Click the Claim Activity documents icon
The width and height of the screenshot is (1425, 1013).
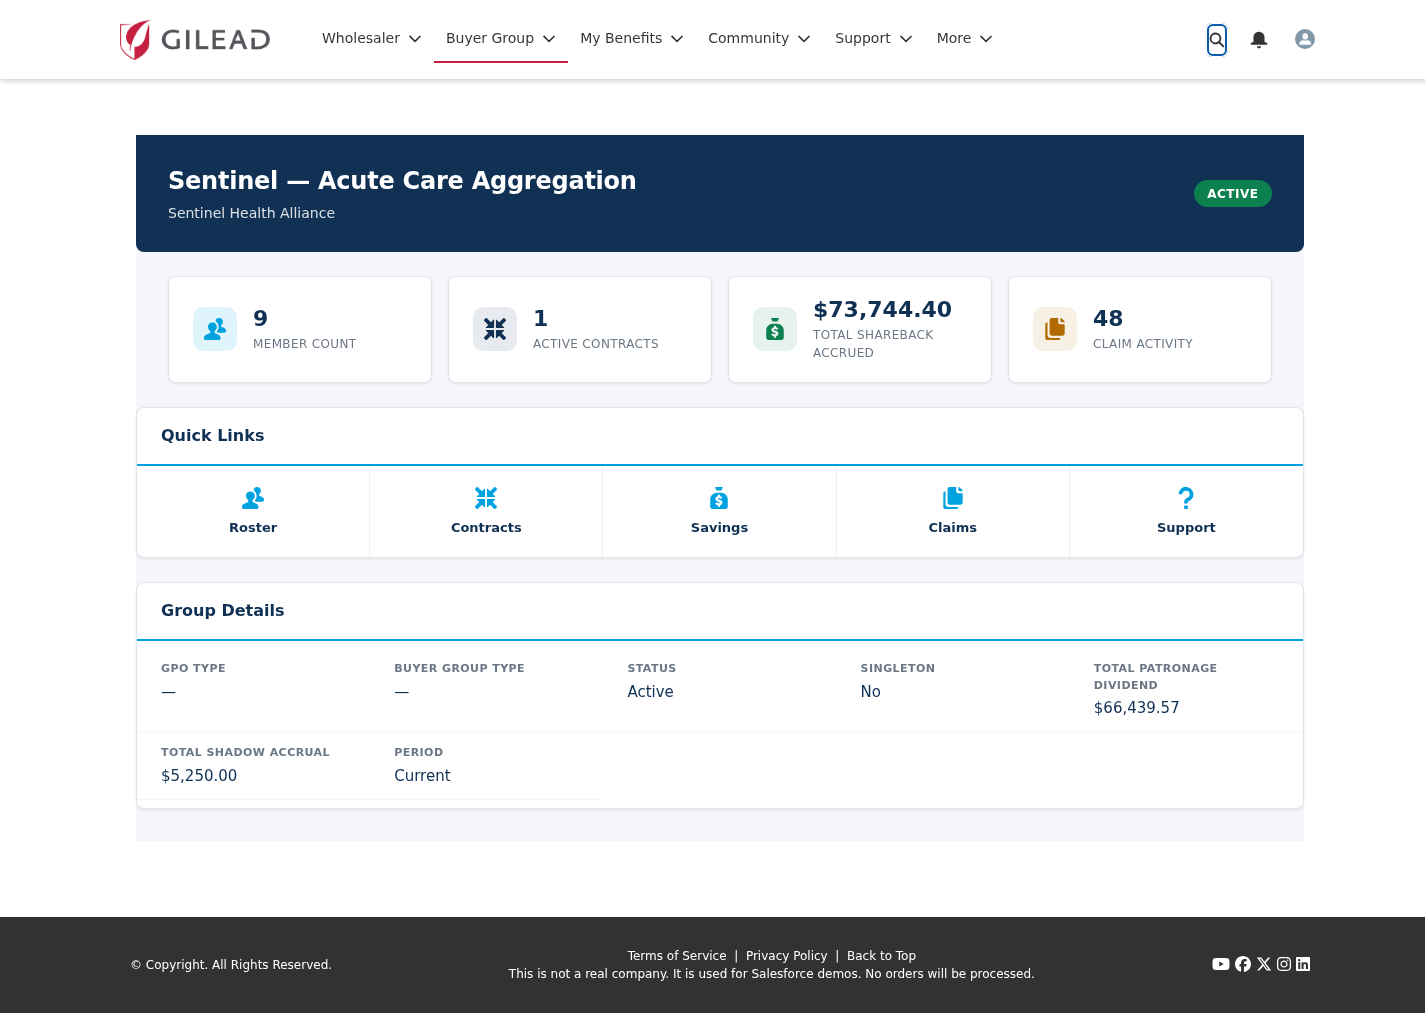point(1055,329)
